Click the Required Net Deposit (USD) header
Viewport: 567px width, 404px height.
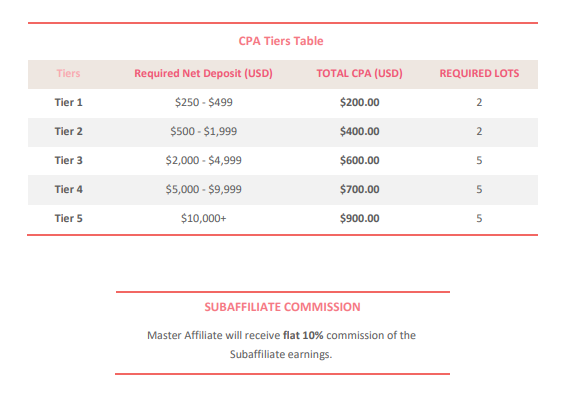coord(204,73)
